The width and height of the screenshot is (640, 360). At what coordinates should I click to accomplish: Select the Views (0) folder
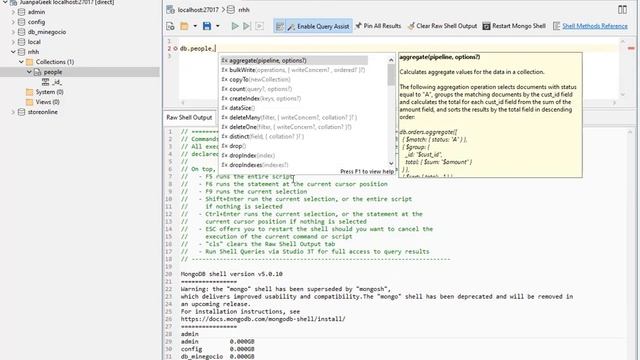pos(47,102)
